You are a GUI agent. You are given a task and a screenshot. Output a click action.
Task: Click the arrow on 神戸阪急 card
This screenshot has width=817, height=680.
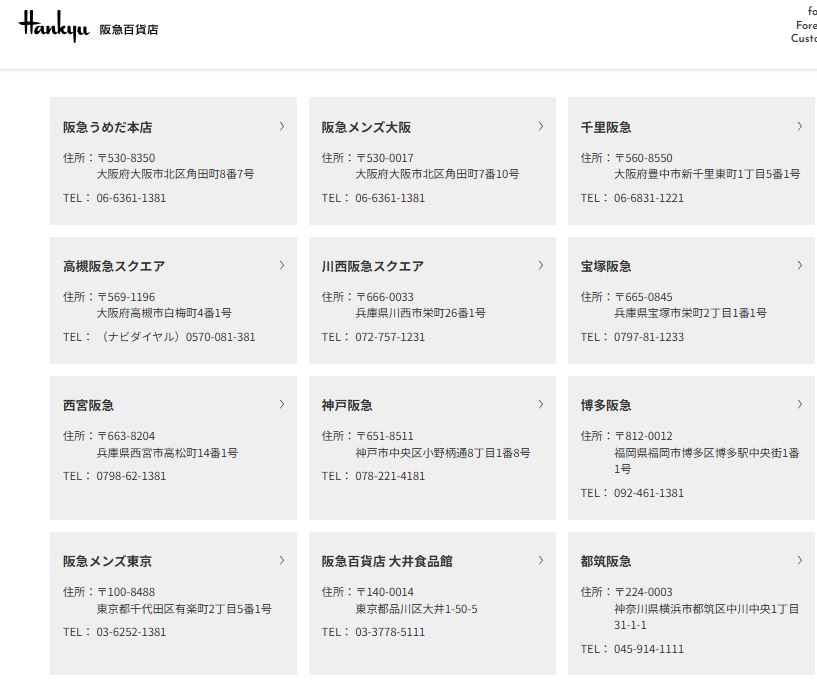pos(541,404)
